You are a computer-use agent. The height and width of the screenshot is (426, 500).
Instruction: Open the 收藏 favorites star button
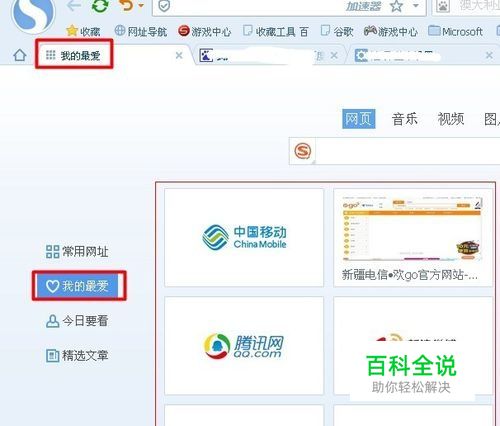tap(83, 31)
